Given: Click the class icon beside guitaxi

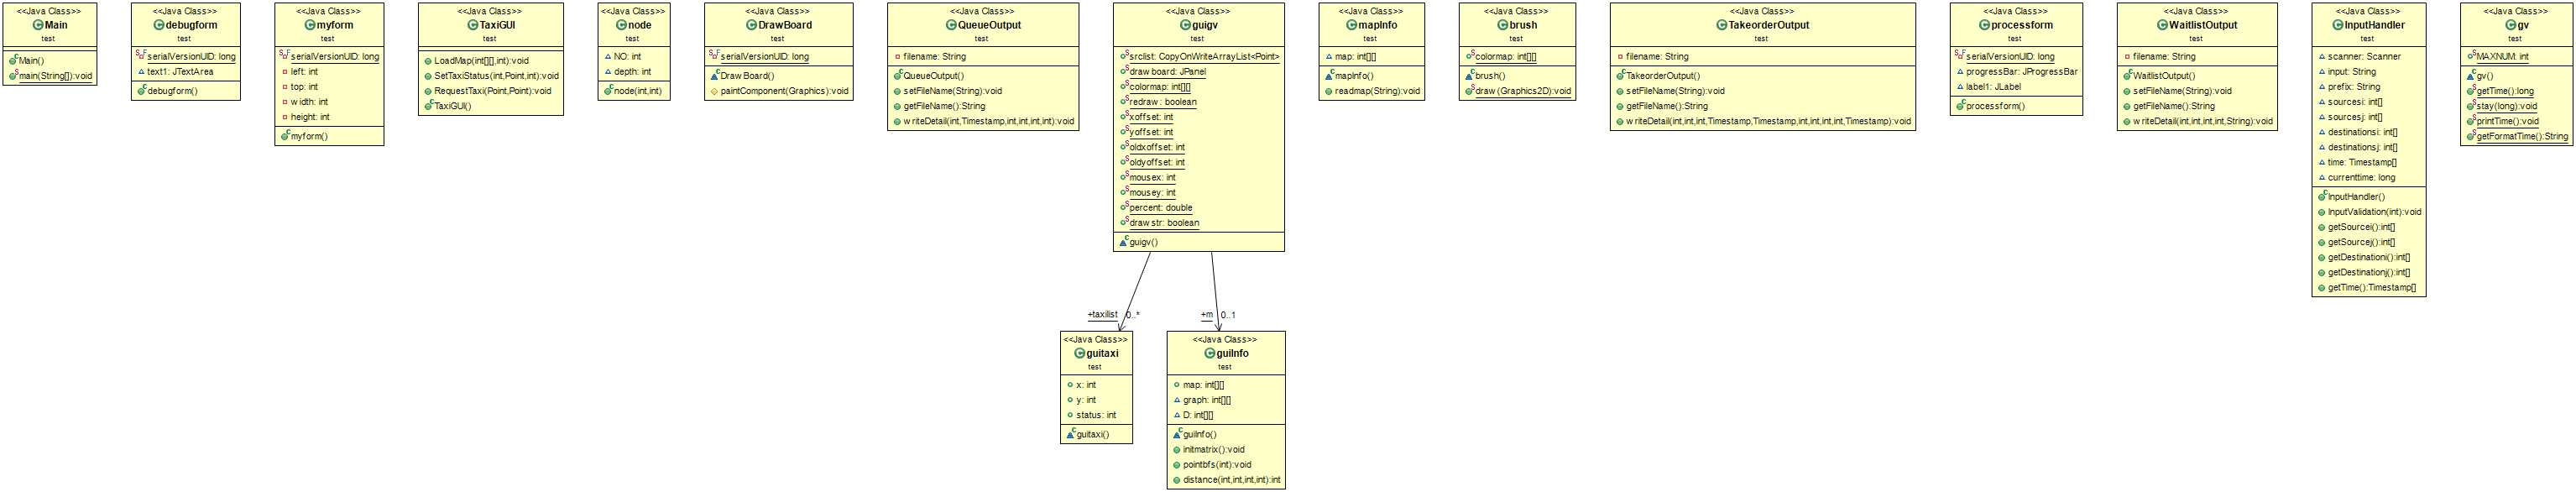Looking at the screenshot, I should (x=1079, y=353).
